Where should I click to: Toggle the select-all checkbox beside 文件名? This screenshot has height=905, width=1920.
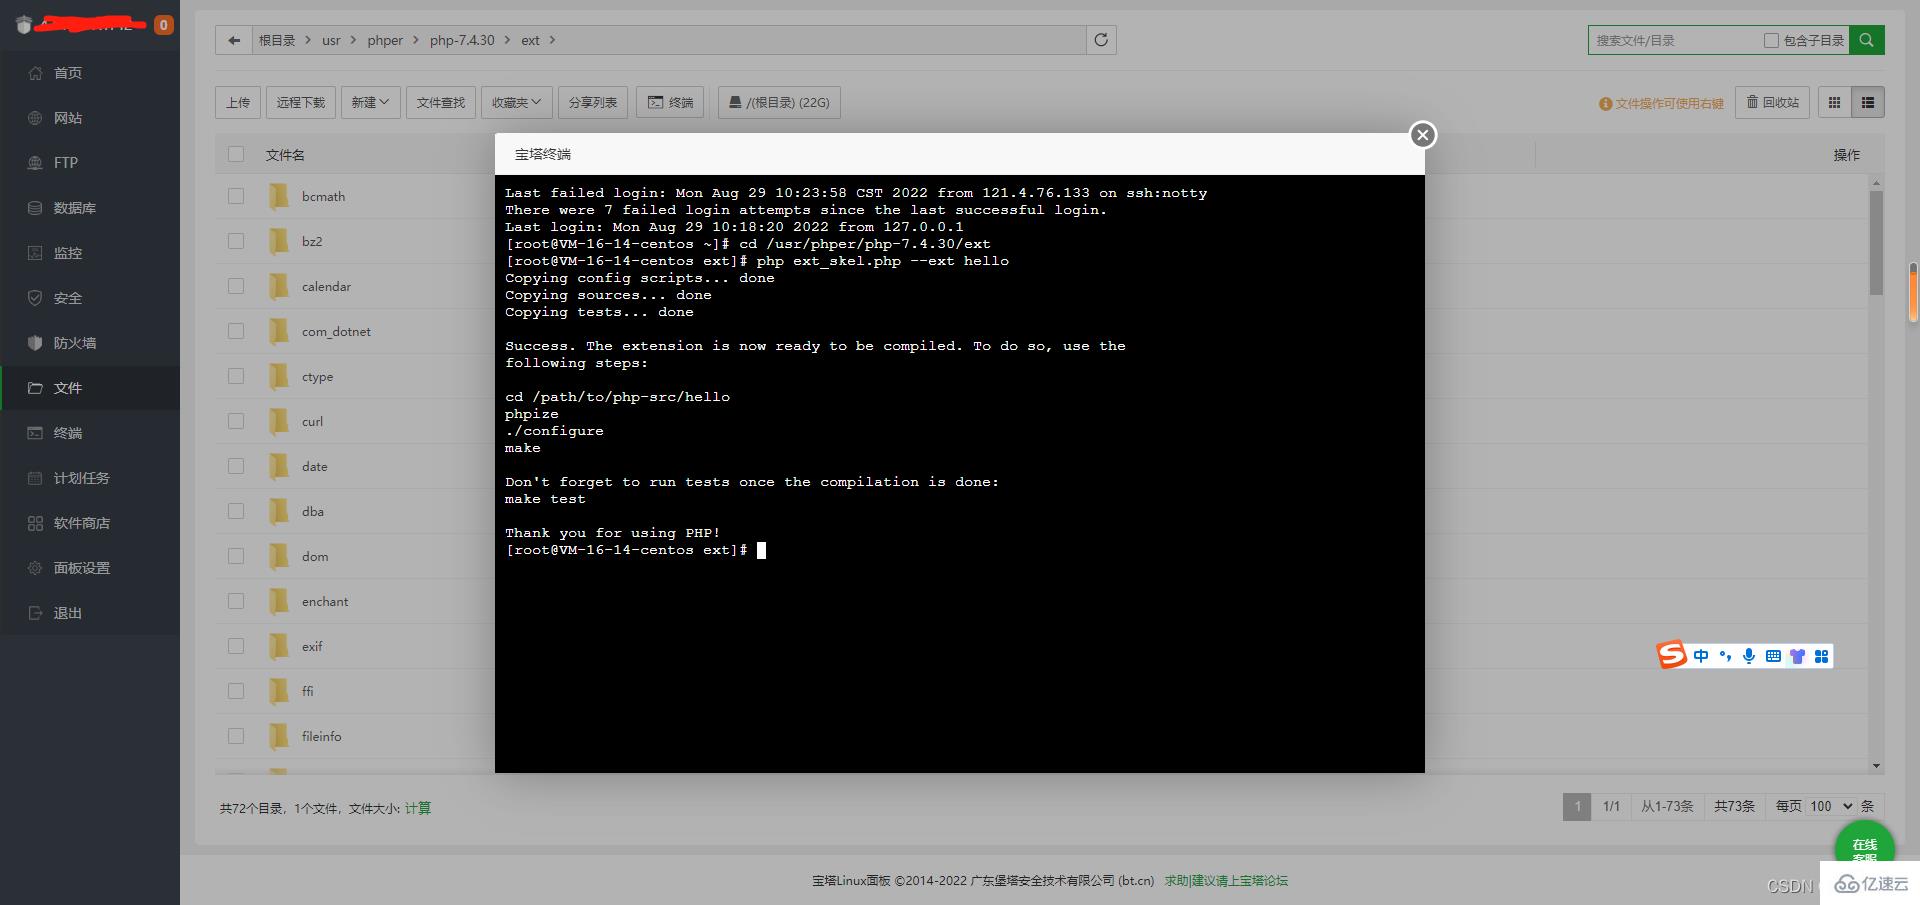[x=236, y=154]
